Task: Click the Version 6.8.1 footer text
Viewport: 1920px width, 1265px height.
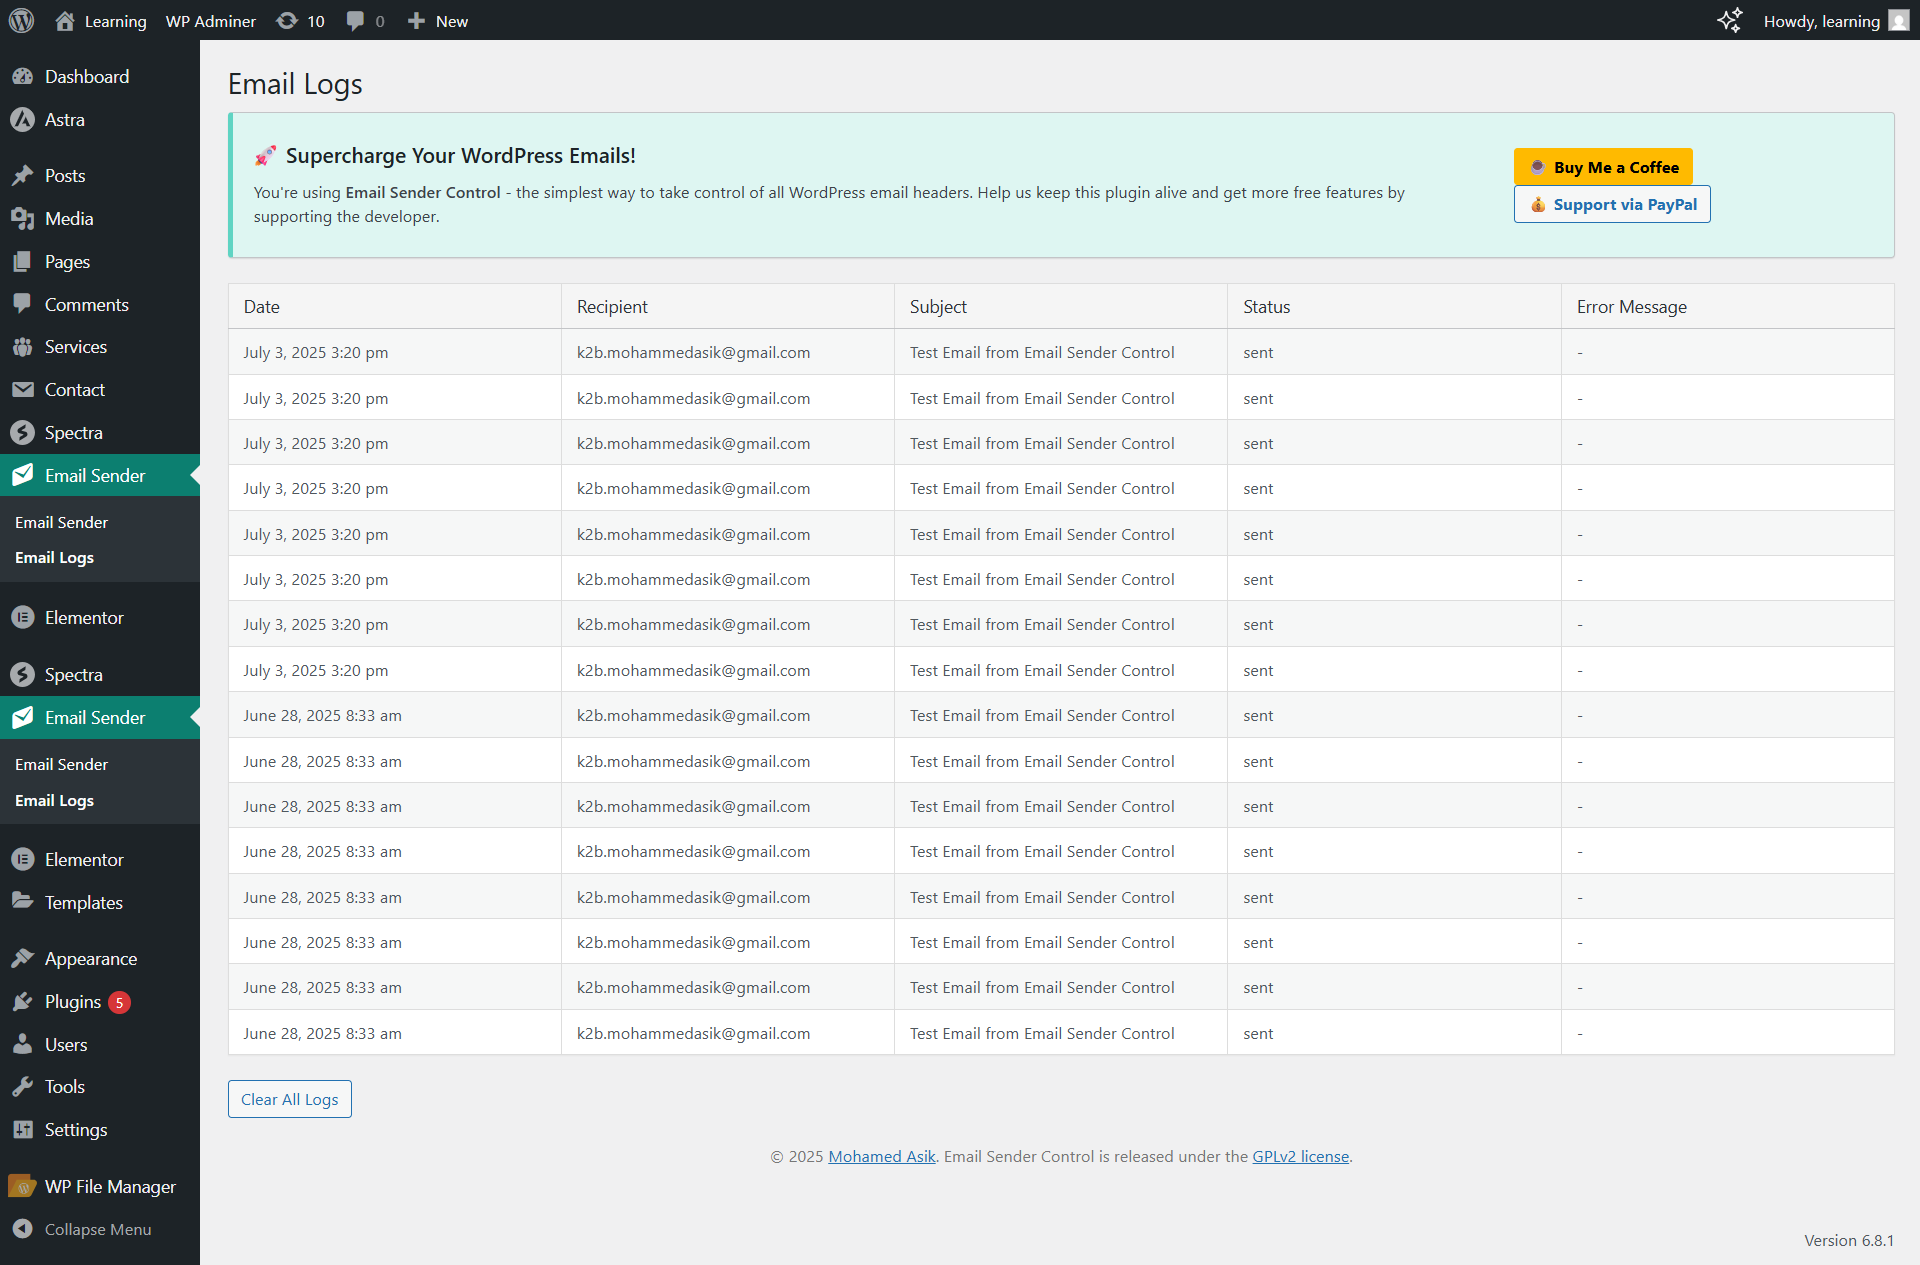Action: (1849, 1240)
